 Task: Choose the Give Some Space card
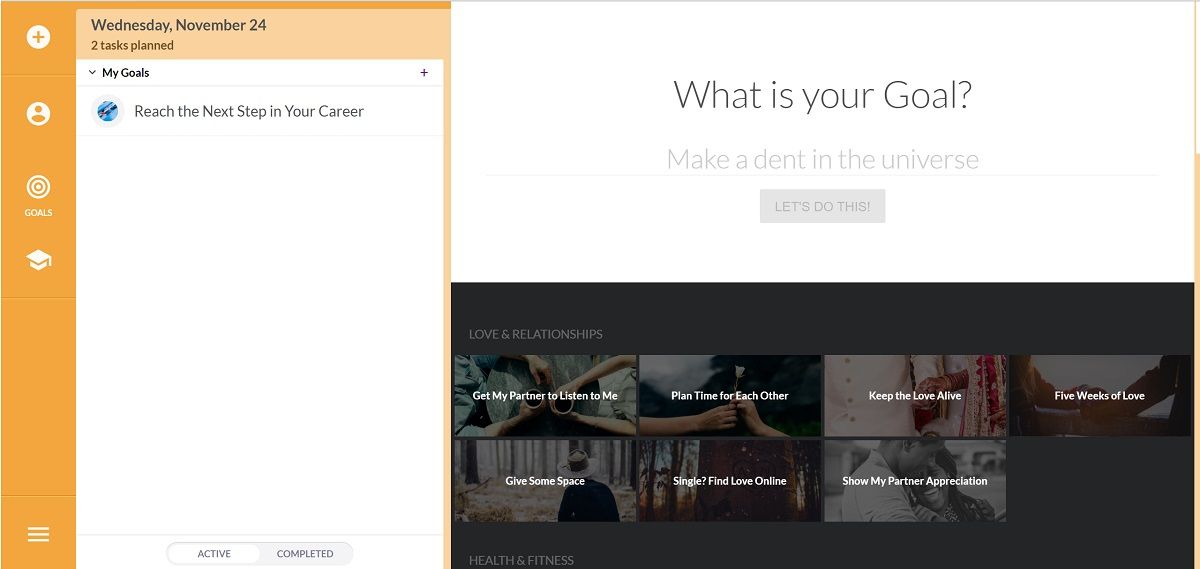[x=545, y=481]
